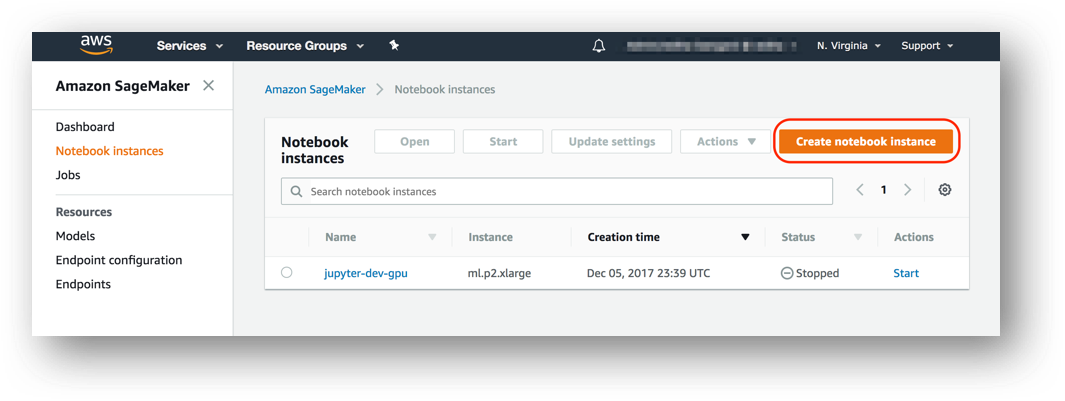This screenshot has width=1065, height=401.
Task: Select the jupyter-dev-gpu radio button
Action: coord(287,273)
